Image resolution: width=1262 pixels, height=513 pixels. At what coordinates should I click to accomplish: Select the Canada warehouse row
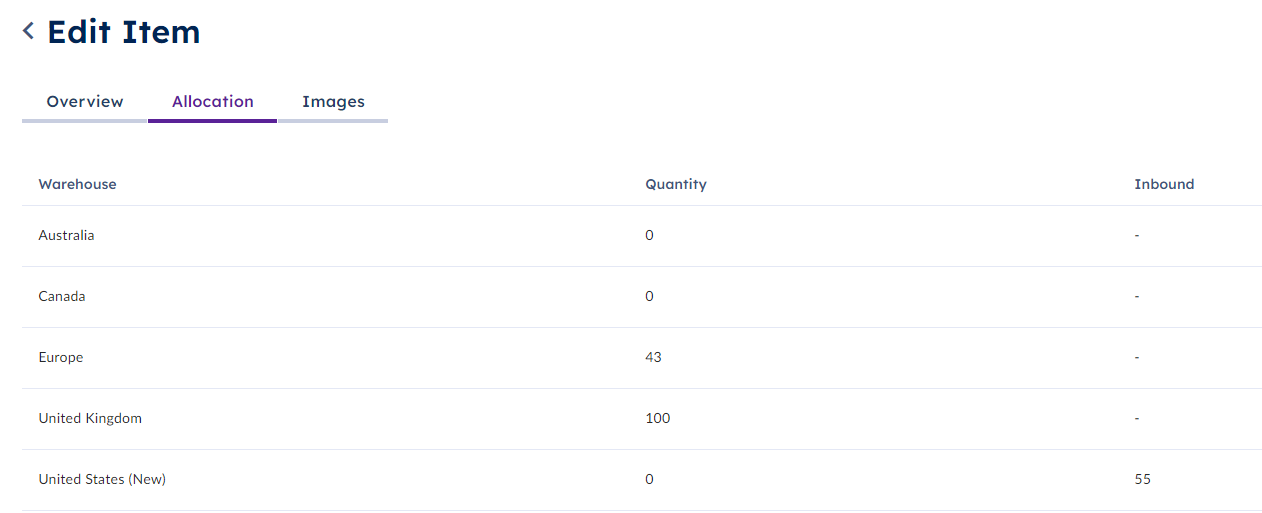pyautogui.click(x=642, y=297)
